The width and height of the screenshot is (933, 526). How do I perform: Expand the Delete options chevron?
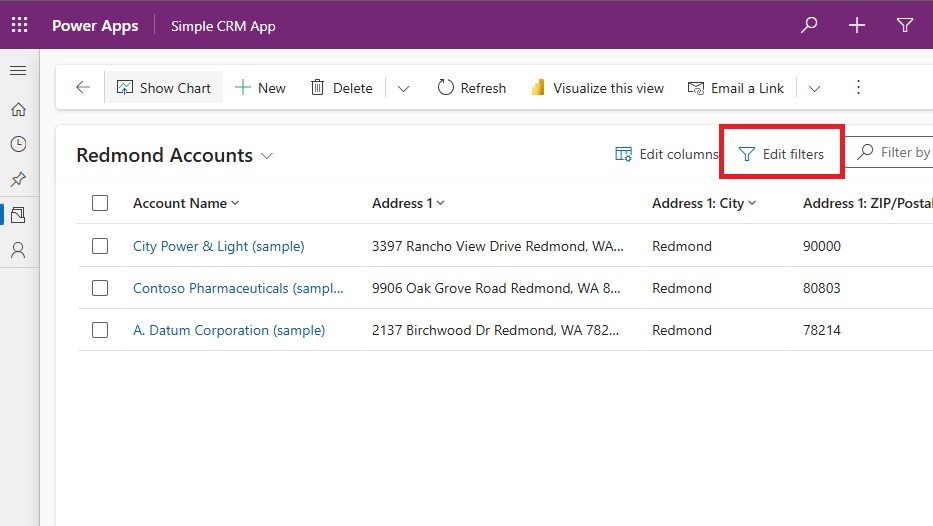(x=403, y=89)
